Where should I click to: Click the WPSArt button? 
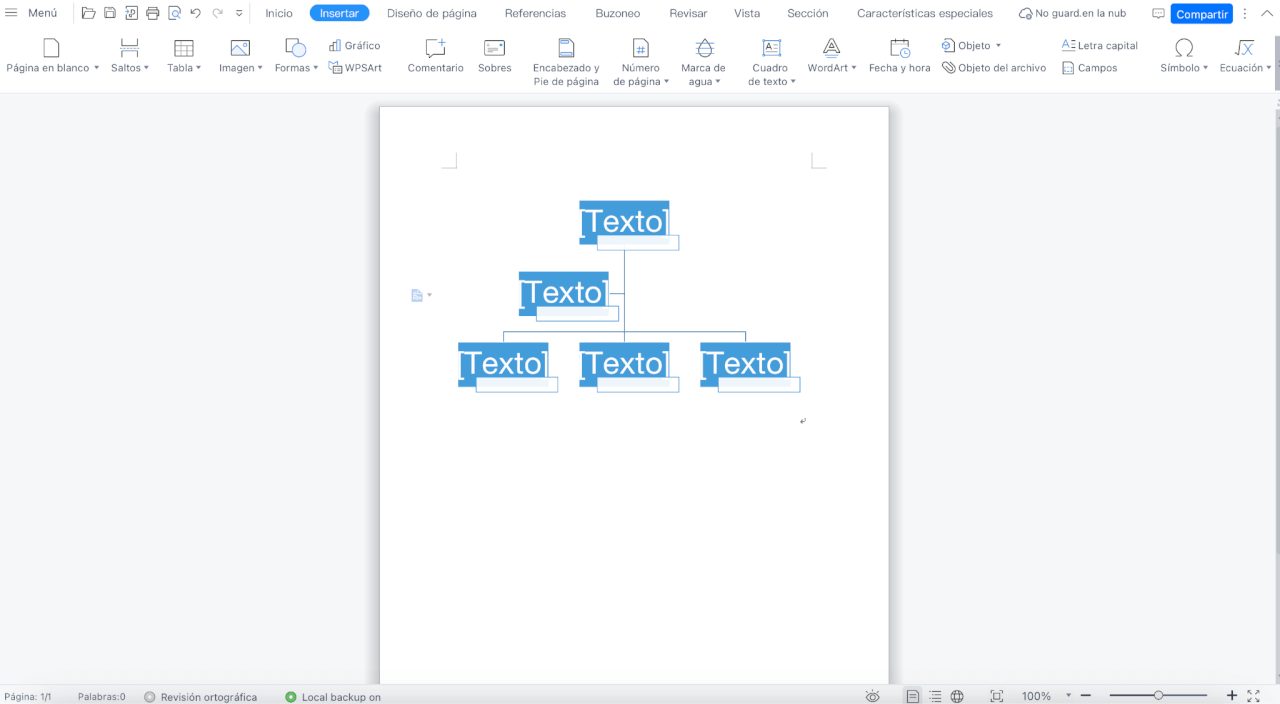click(355, 67)
